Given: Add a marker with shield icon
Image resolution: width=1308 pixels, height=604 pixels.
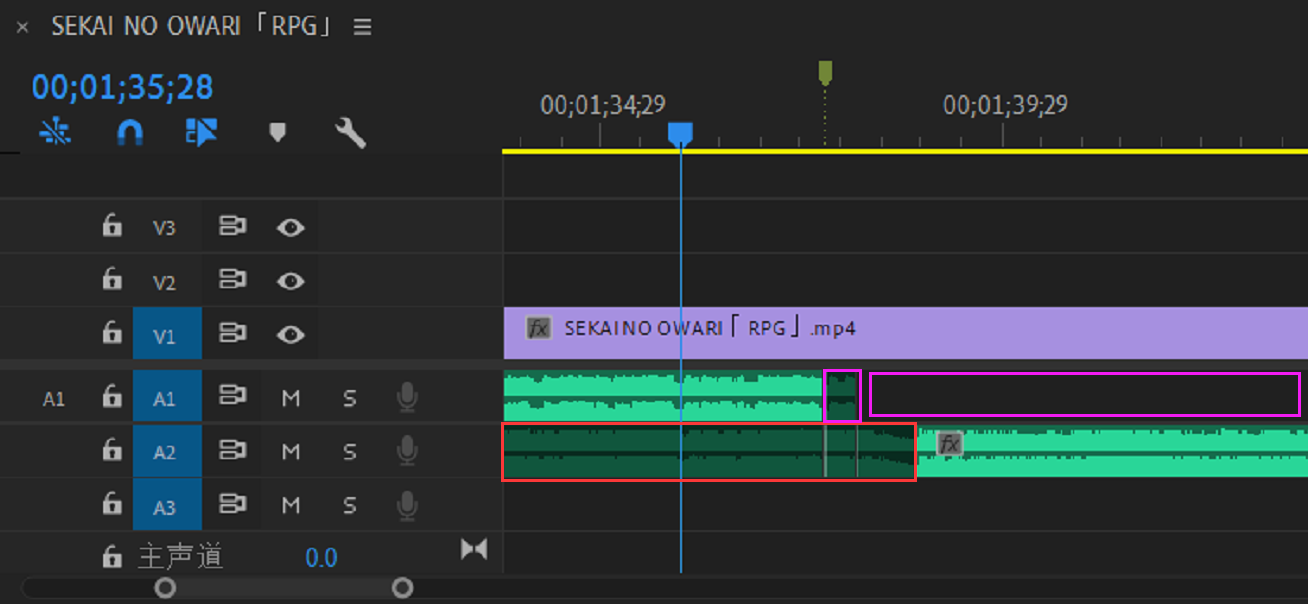Looking at the screenshot, I should click(278, 132).
